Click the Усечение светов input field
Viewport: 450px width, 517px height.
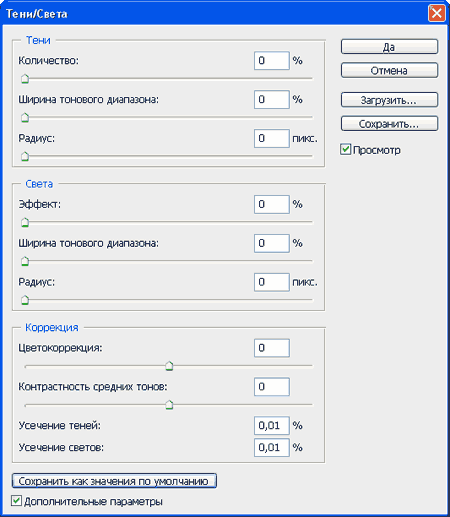(x=272, y=447)
